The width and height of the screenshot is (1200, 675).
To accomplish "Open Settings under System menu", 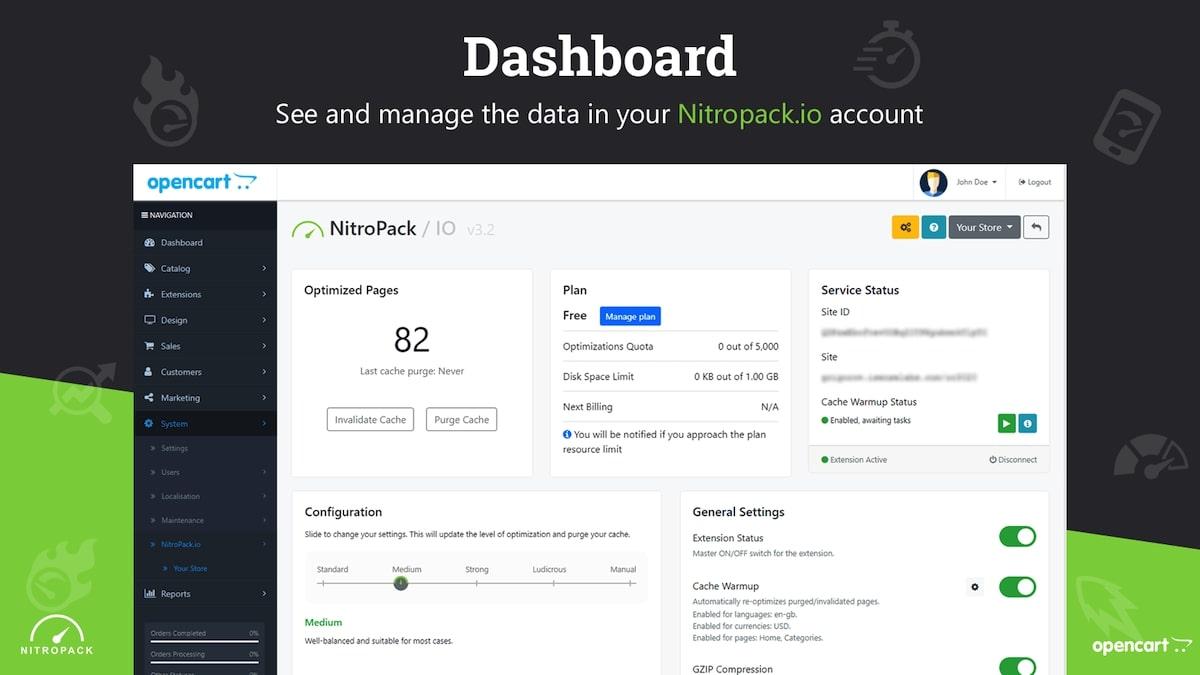I will 174,448.
